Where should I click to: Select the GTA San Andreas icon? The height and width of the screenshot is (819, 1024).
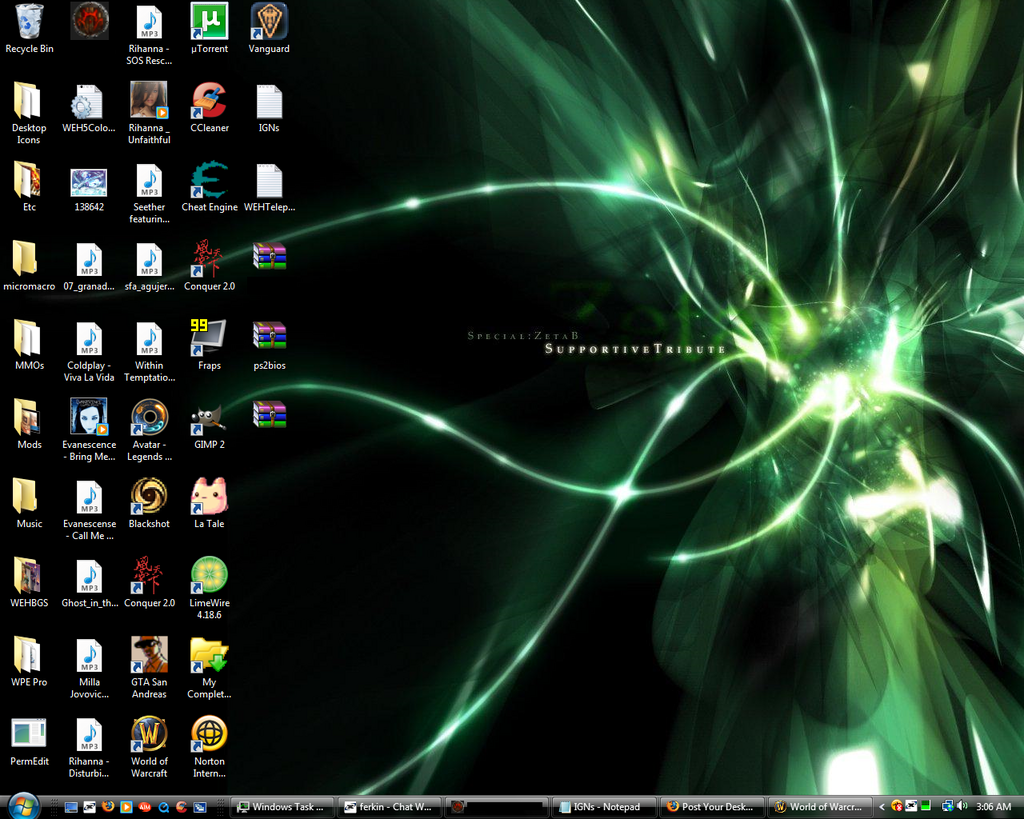[x=149, y=655]
